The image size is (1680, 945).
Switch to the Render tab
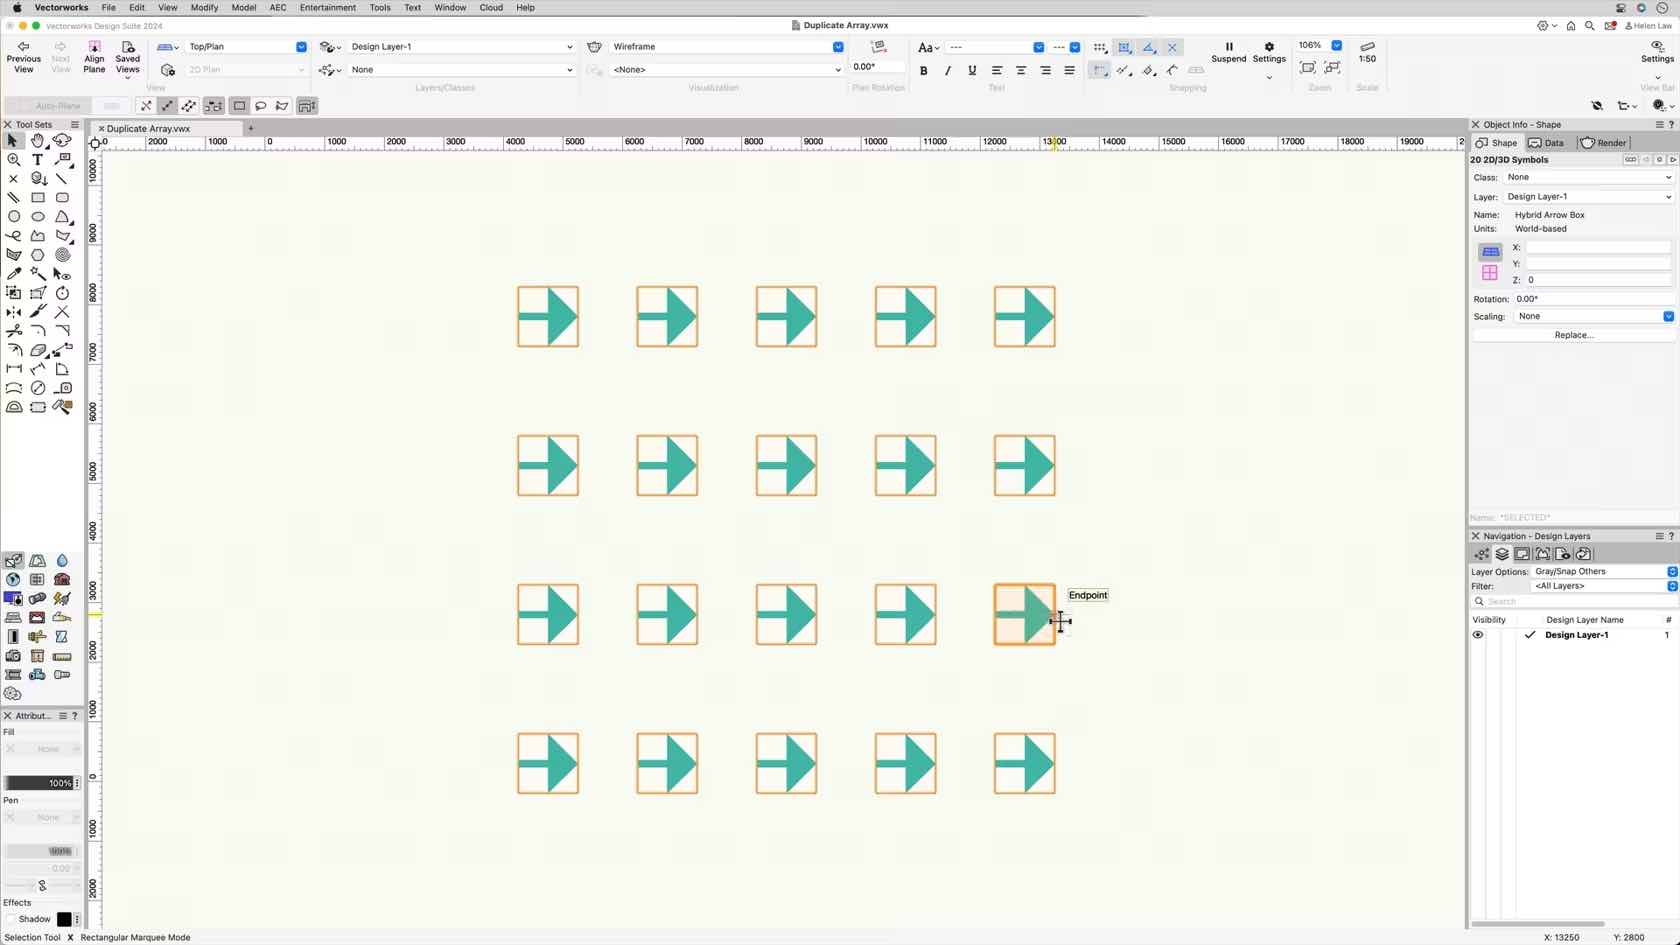(1604, 143)
